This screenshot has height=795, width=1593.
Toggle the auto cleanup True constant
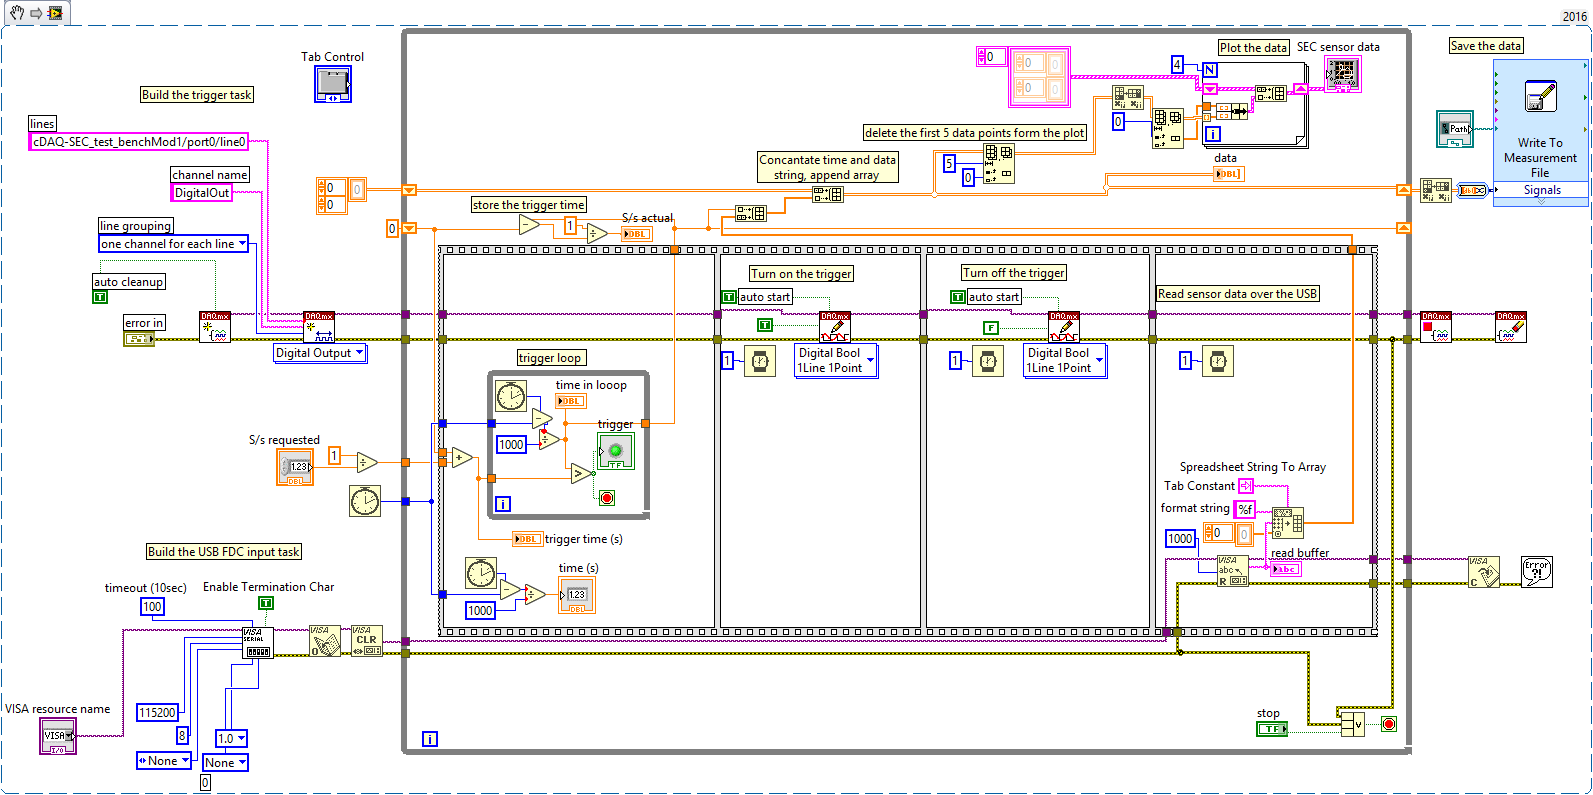(x=100, y=297)
